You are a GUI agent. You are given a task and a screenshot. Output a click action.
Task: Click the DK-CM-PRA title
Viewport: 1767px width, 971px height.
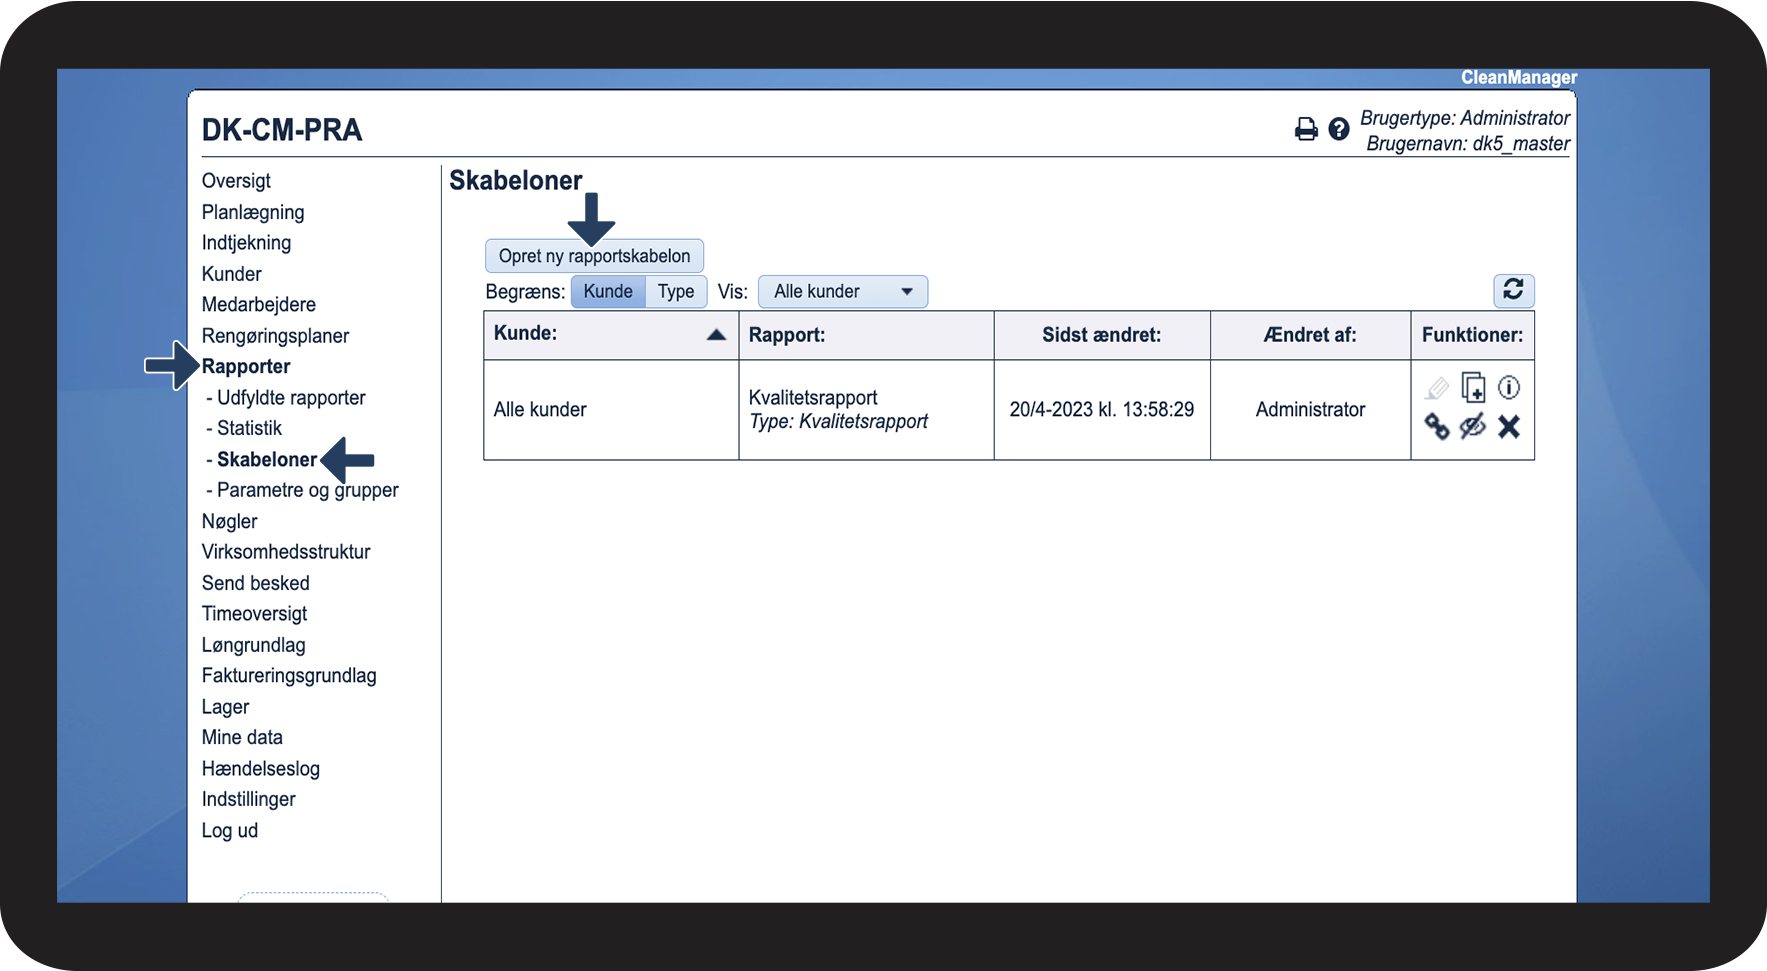(282, 130)
